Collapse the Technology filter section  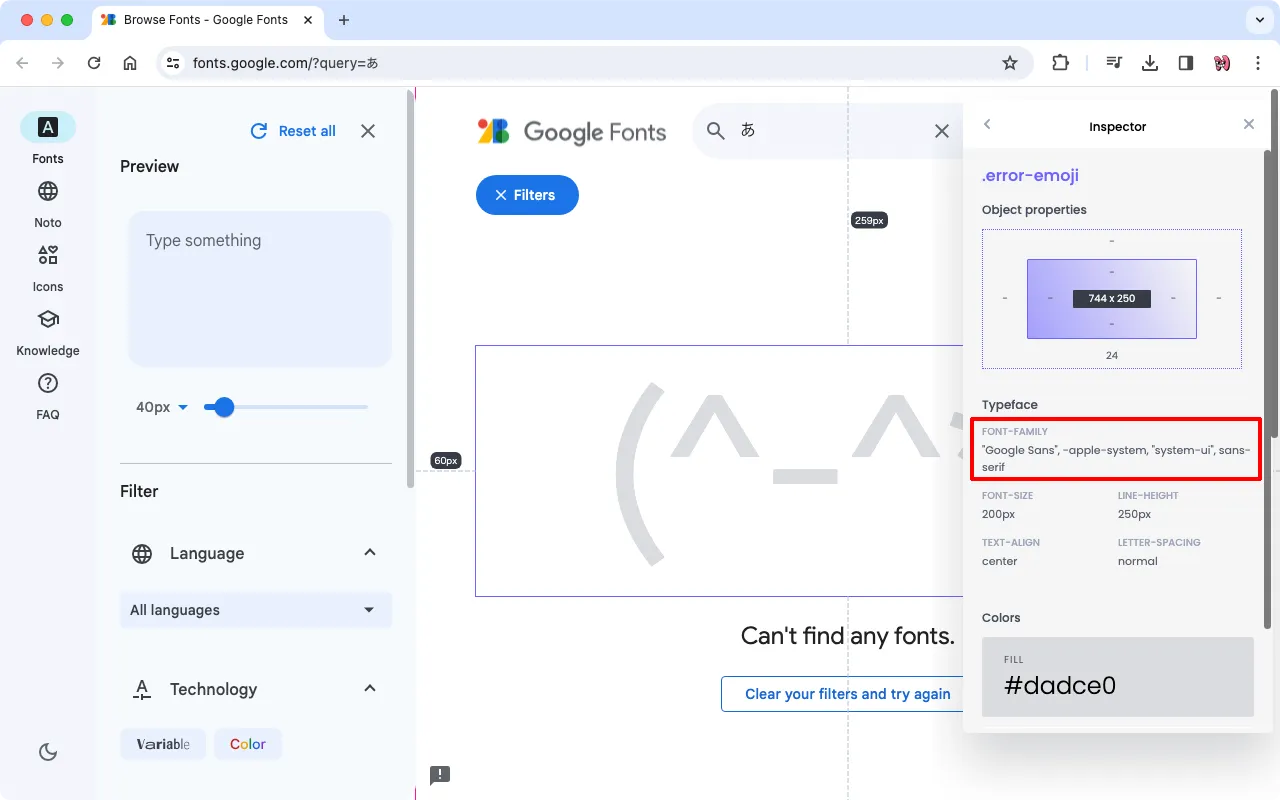point(369,689)
